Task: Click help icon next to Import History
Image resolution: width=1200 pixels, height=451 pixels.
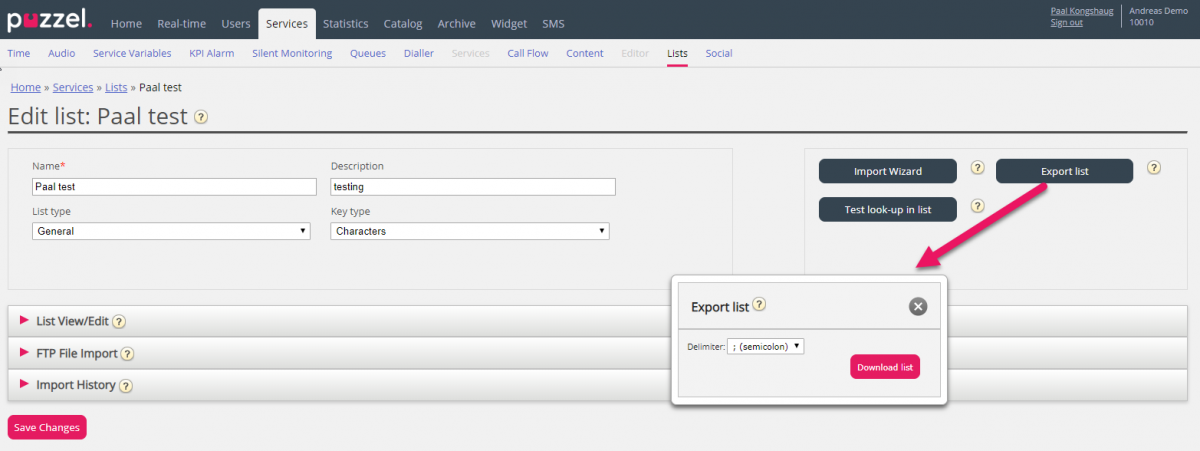Action: [x=126, y=386]
